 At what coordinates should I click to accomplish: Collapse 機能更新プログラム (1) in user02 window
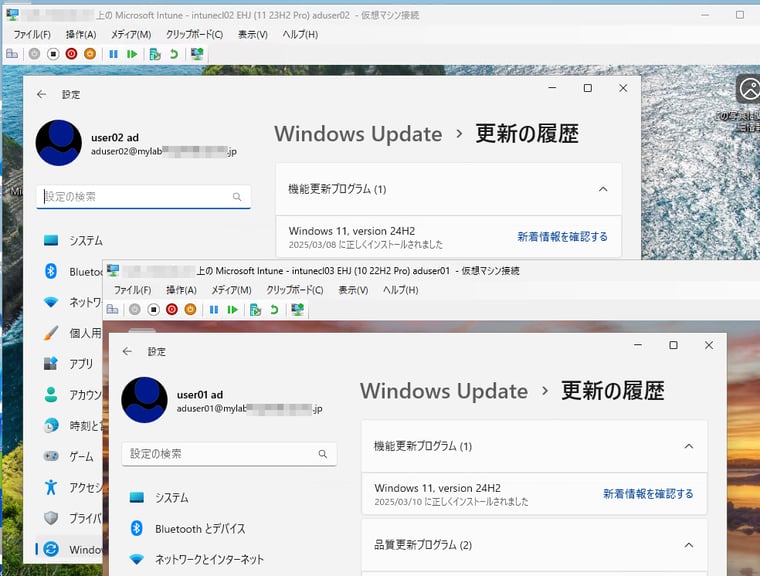tap(603, 189)
